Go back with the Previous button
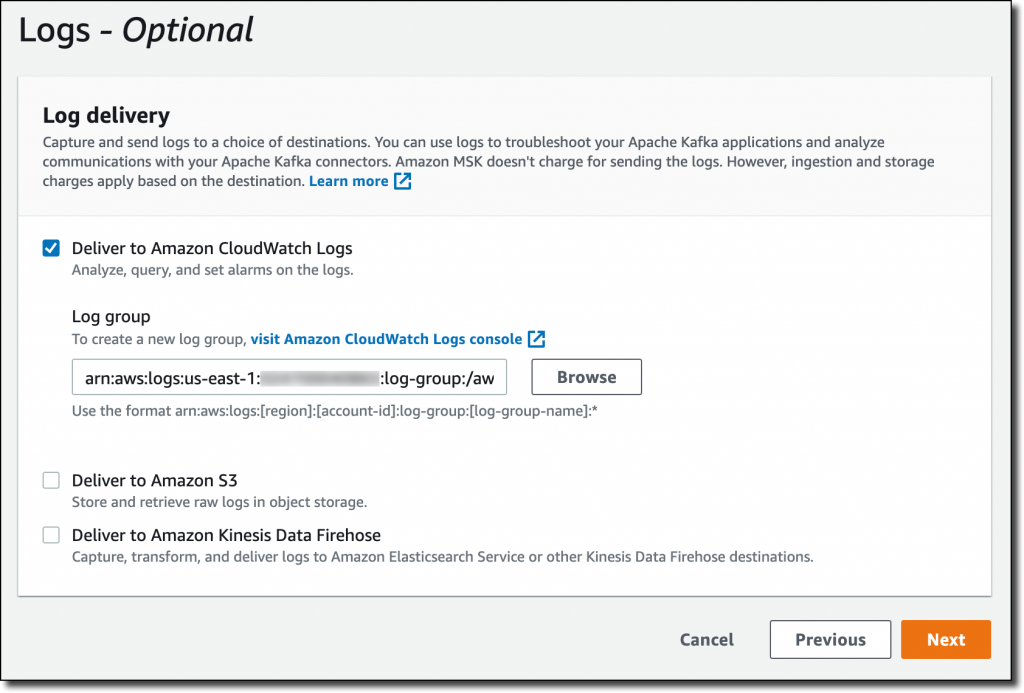 click(x=830, y=640)
